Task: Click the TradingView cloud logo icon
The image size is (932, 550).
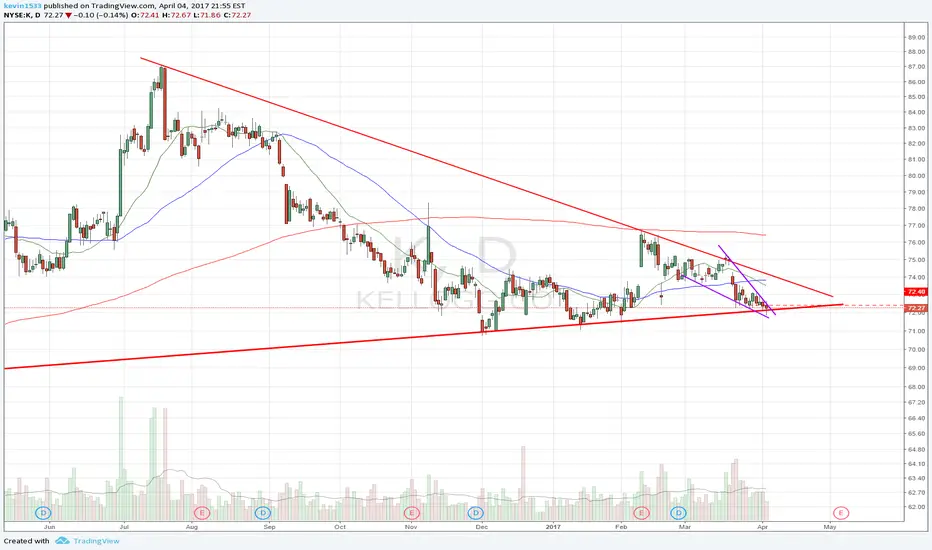Action: coord(62,541)
